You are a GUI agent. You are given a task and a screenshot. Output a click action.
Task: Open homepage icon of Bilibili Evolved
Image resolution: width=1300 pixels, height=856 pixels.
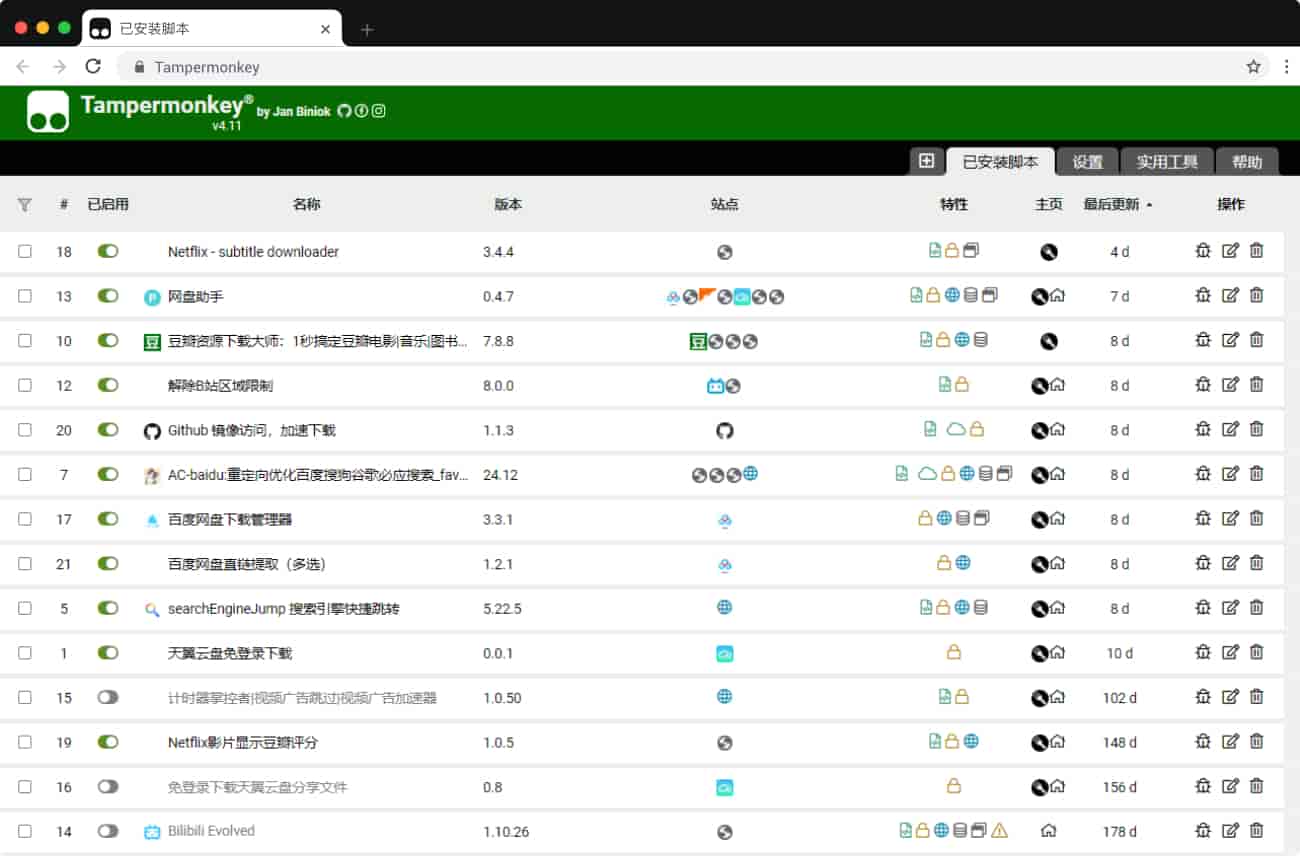[1049, 830]
